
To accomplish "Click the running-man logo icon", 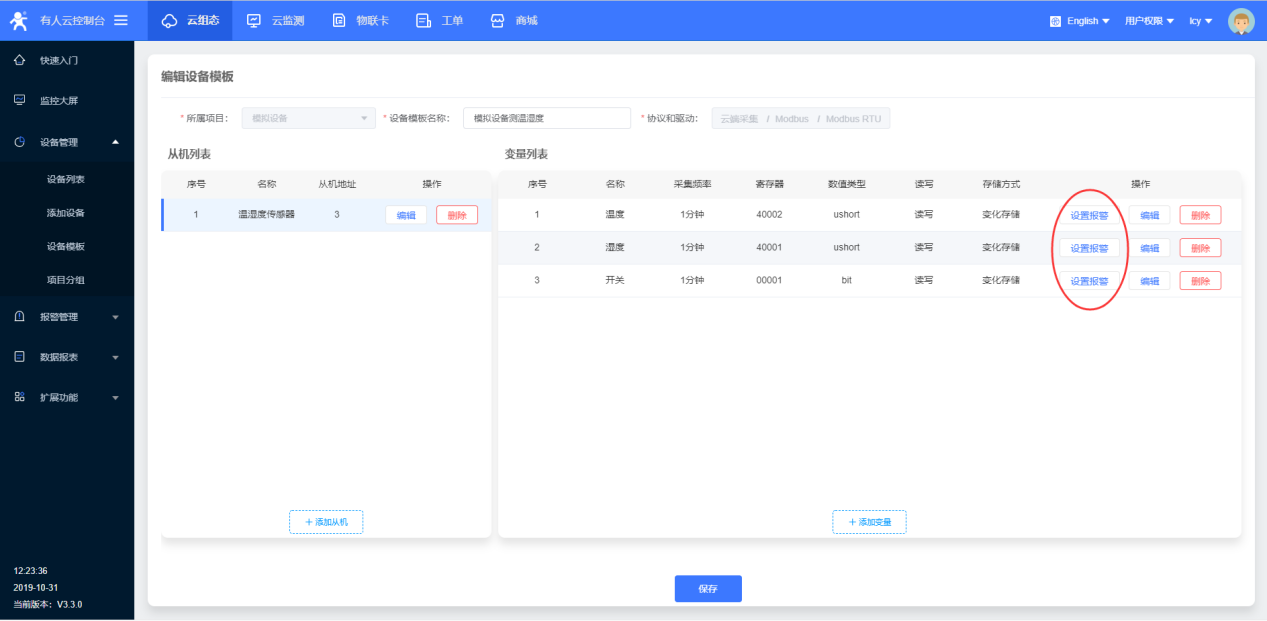I will coord(18,20).
